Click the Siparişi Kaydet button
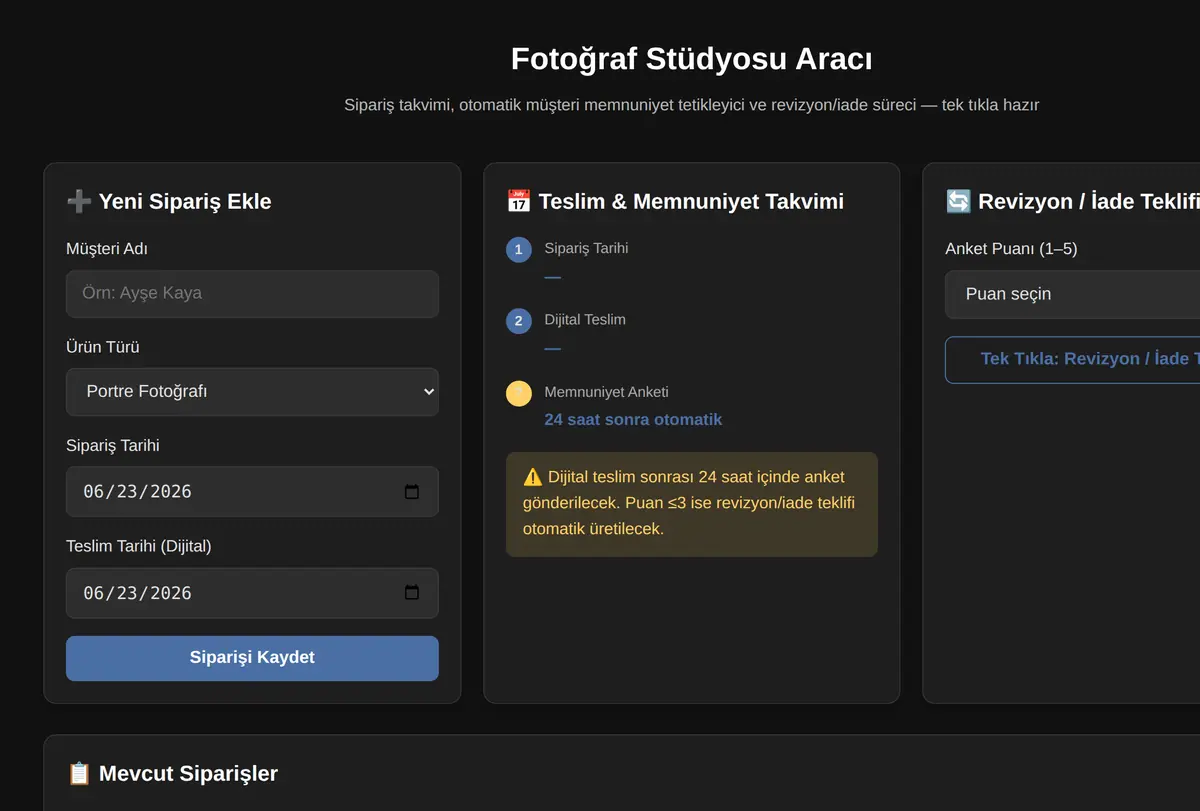Image resolution: width=1200 pixels, height=811 pixels. click(x=252, y=658)
